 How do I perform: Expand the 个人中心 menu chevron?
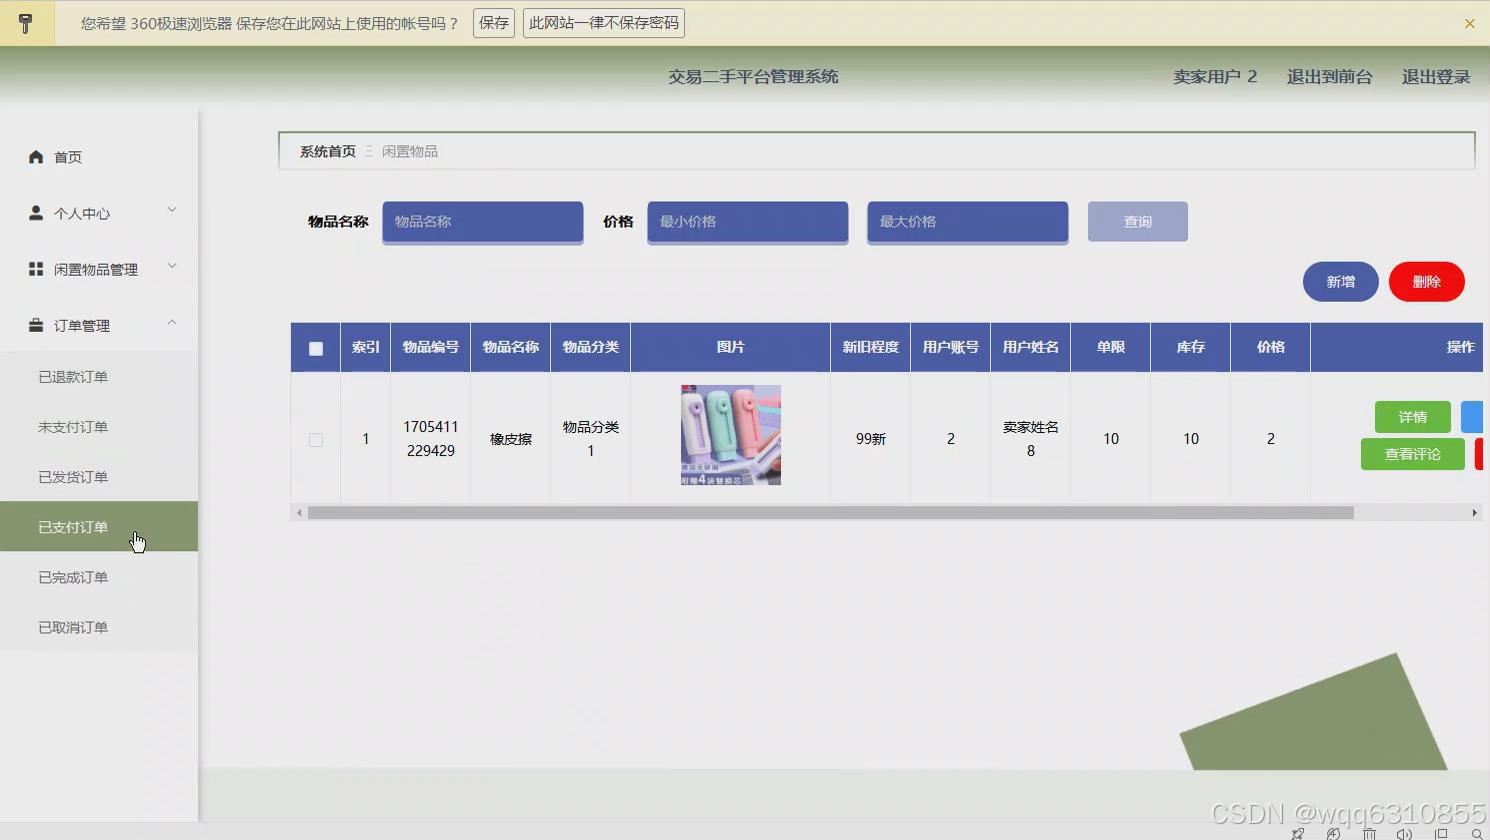172,210
